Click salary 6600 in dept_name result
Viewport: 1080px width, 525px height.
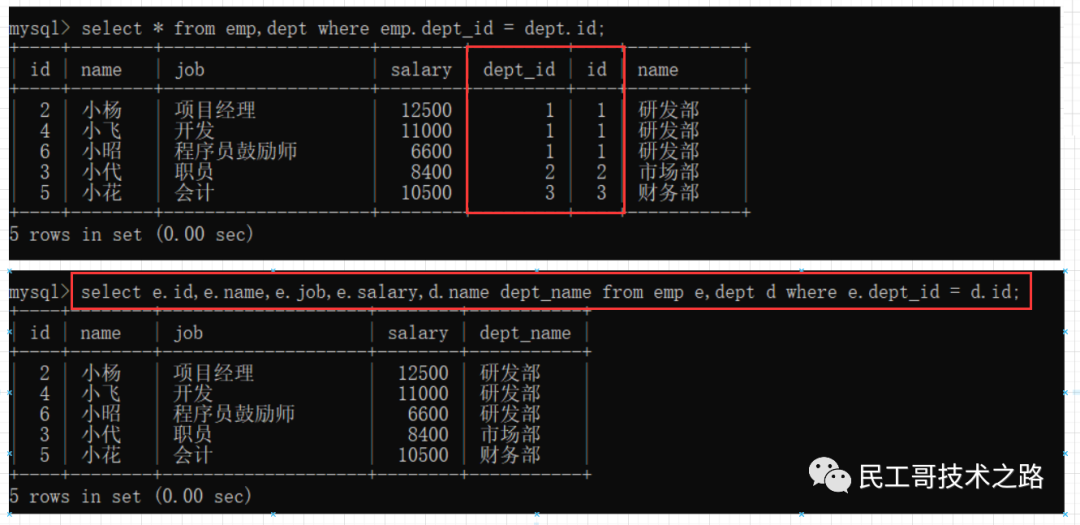point(429,414)
